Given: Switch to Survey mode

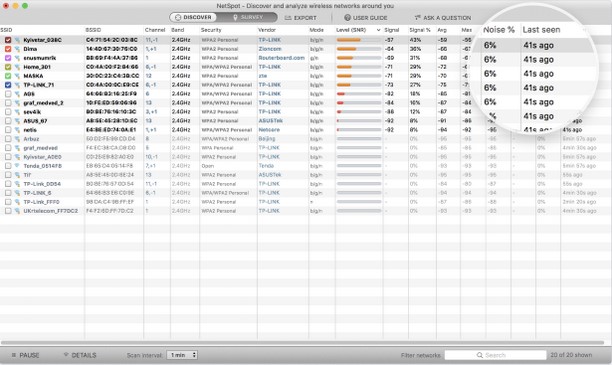Looking at the screenshot, I should [247, 18].
